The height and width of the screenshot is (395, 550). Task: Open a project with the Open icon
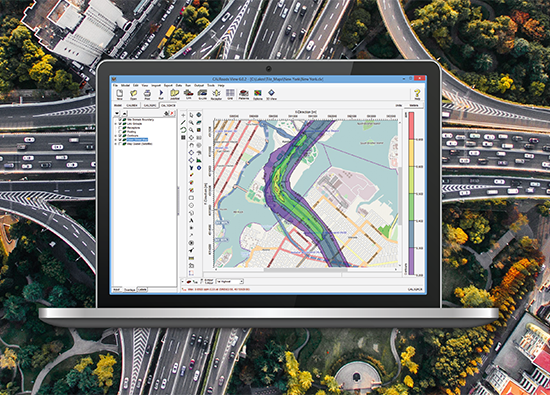(134, 94)
